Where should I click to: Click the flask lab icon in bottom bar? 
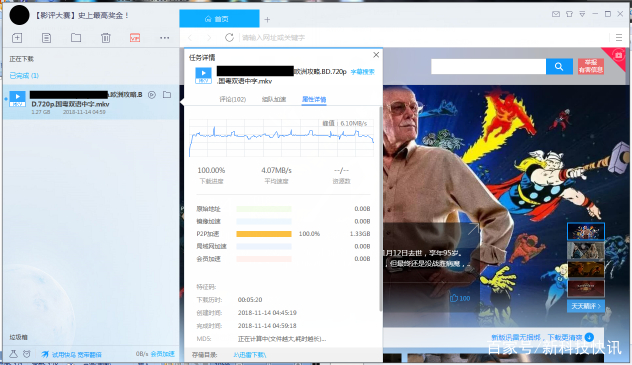pyautogui.click(x=13, y=354)
